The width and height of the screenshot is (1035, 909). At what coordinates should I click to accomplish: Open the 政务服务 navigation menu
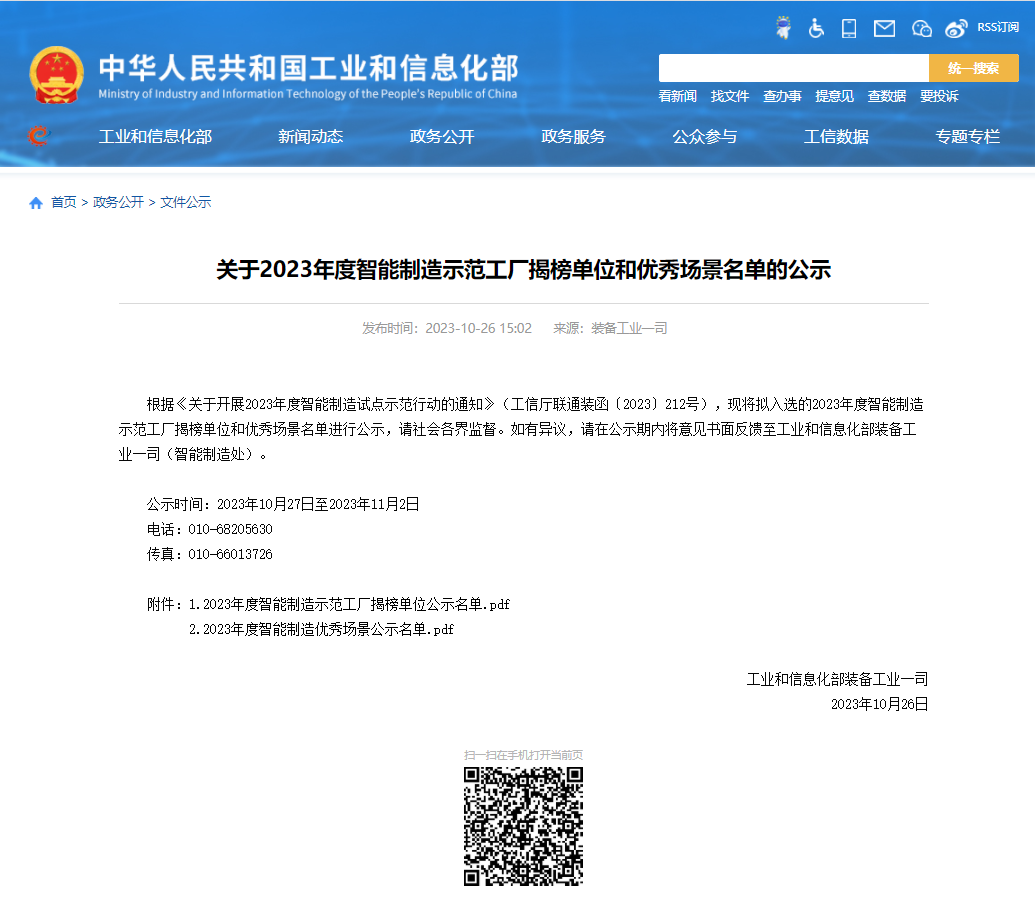[573, 137]
